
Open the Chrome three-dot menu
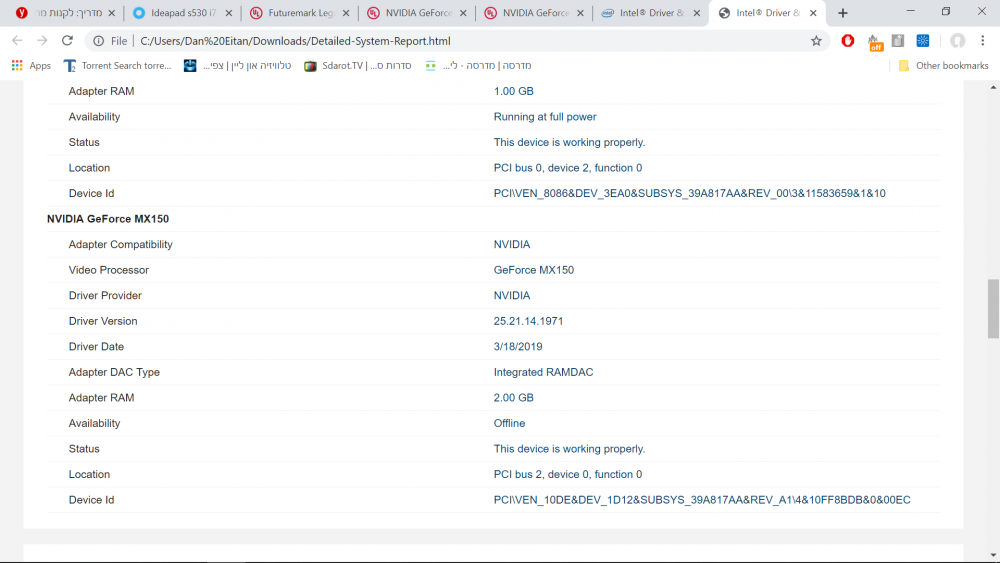983,41
